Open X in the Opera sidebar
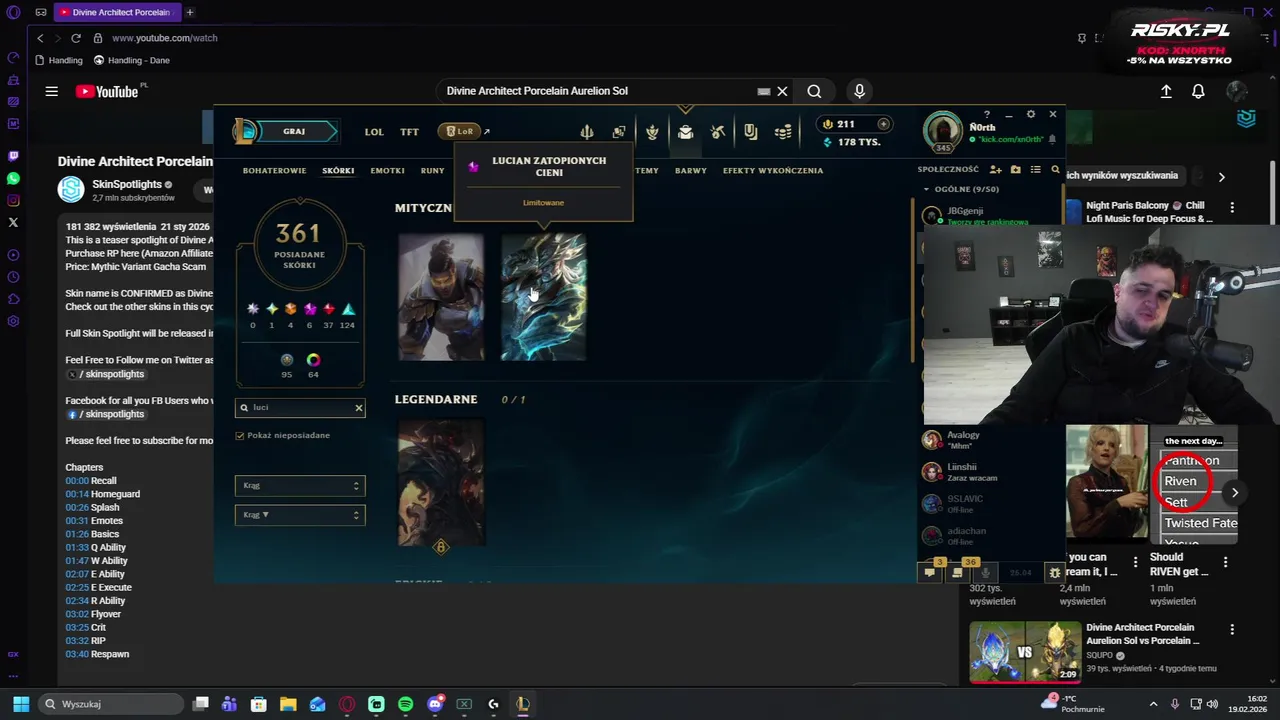 click(13, 222)
